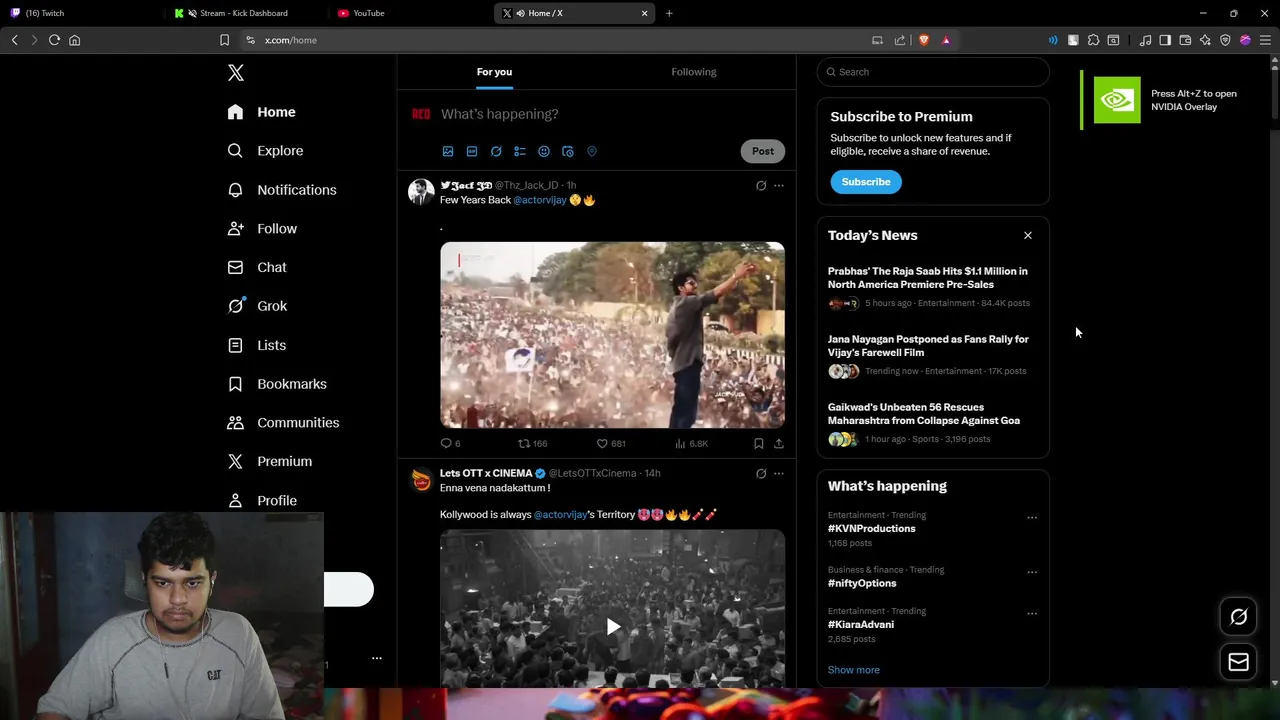This screenshot has height=720, width=1280.
Task: Open more options on Jack JD's post
Action: coord(779,185)
